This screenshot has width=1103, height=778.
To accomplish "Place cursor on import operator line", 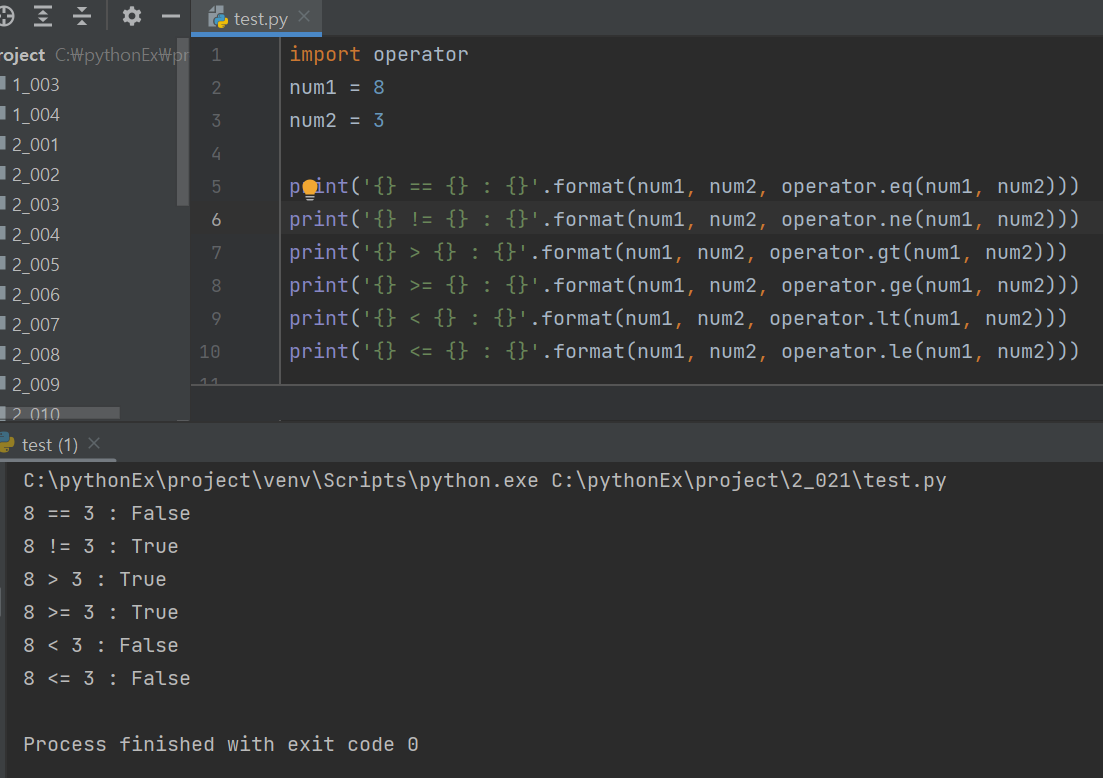I will tap(378, 54).
